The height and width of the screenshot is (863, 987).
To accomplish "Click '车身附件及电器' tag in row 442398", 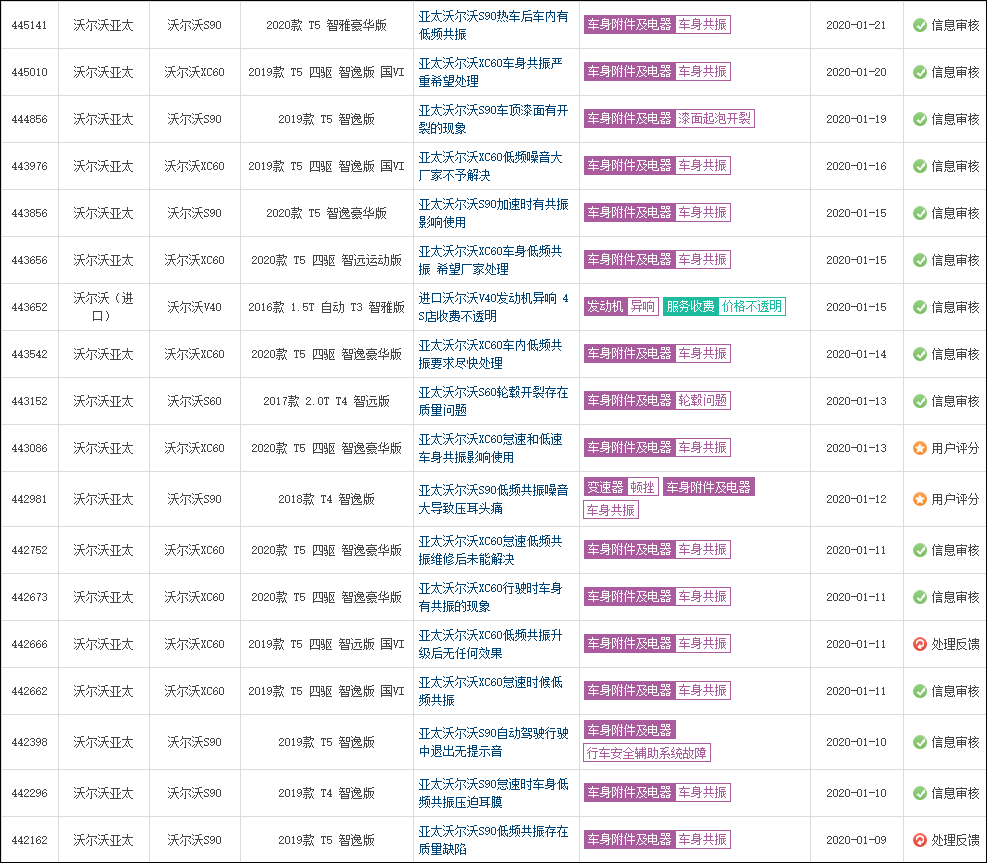I will (x=629, y=730).
